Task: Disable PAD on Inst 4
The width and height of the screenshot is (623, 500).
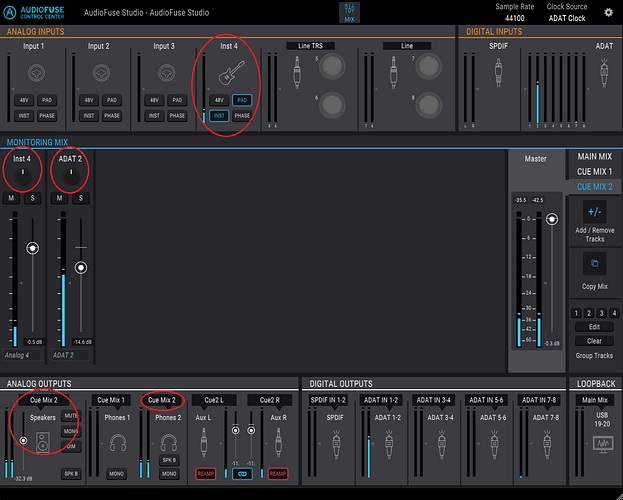Action: point(242,100)
